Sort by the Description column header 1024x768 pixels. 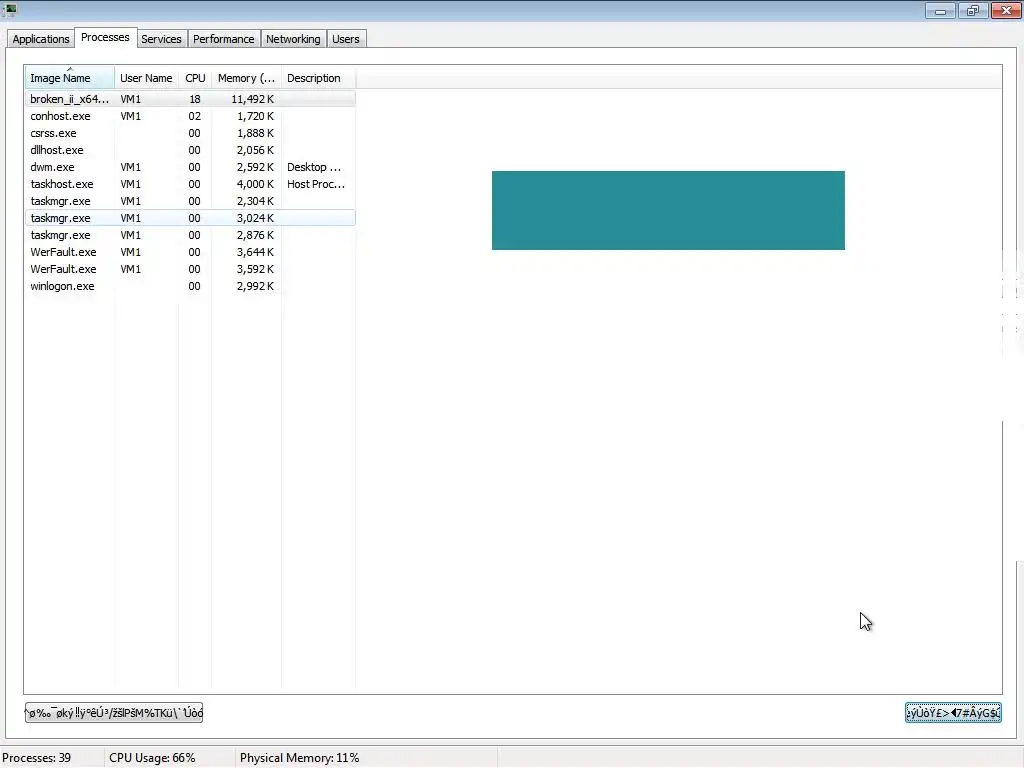(318, 78)
